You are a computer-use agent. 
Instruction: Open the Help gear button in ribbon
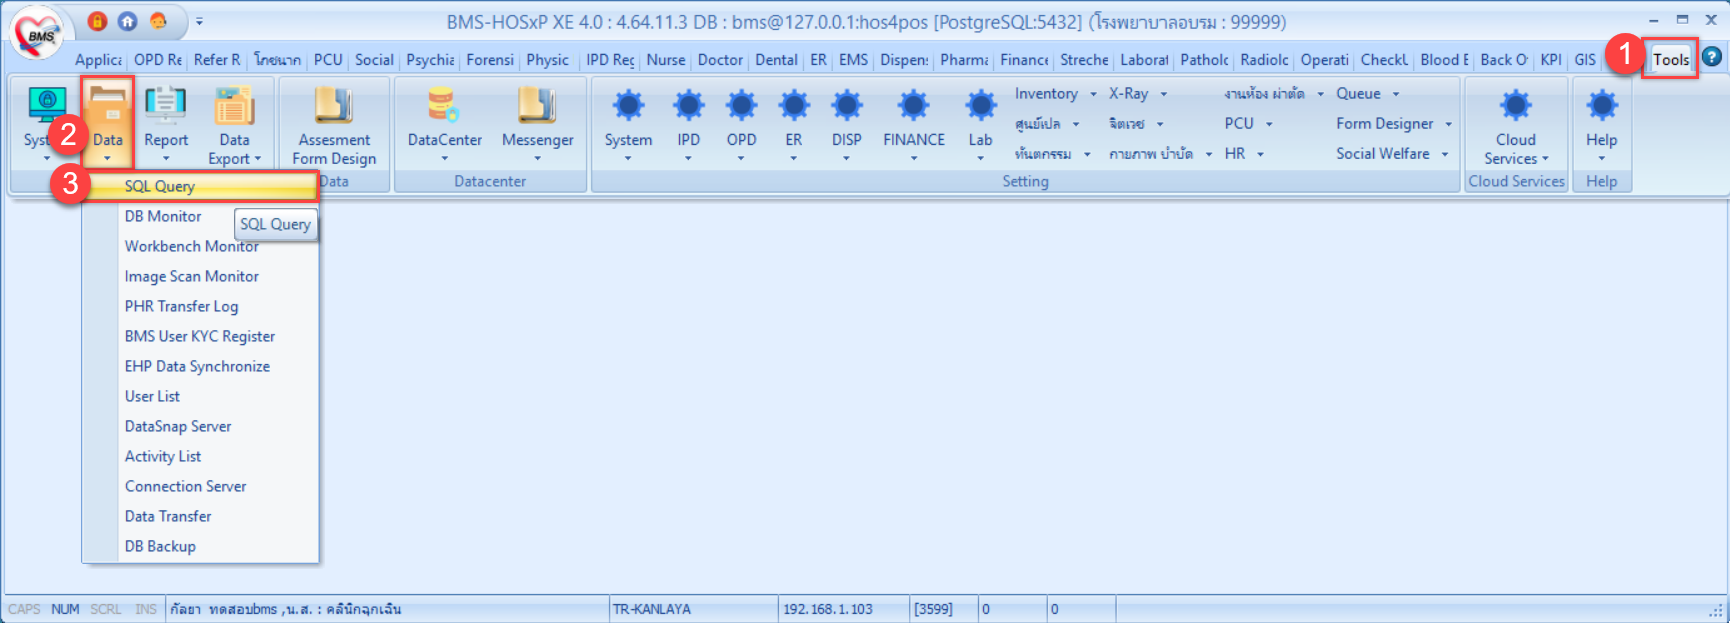tap(1601, 124)
